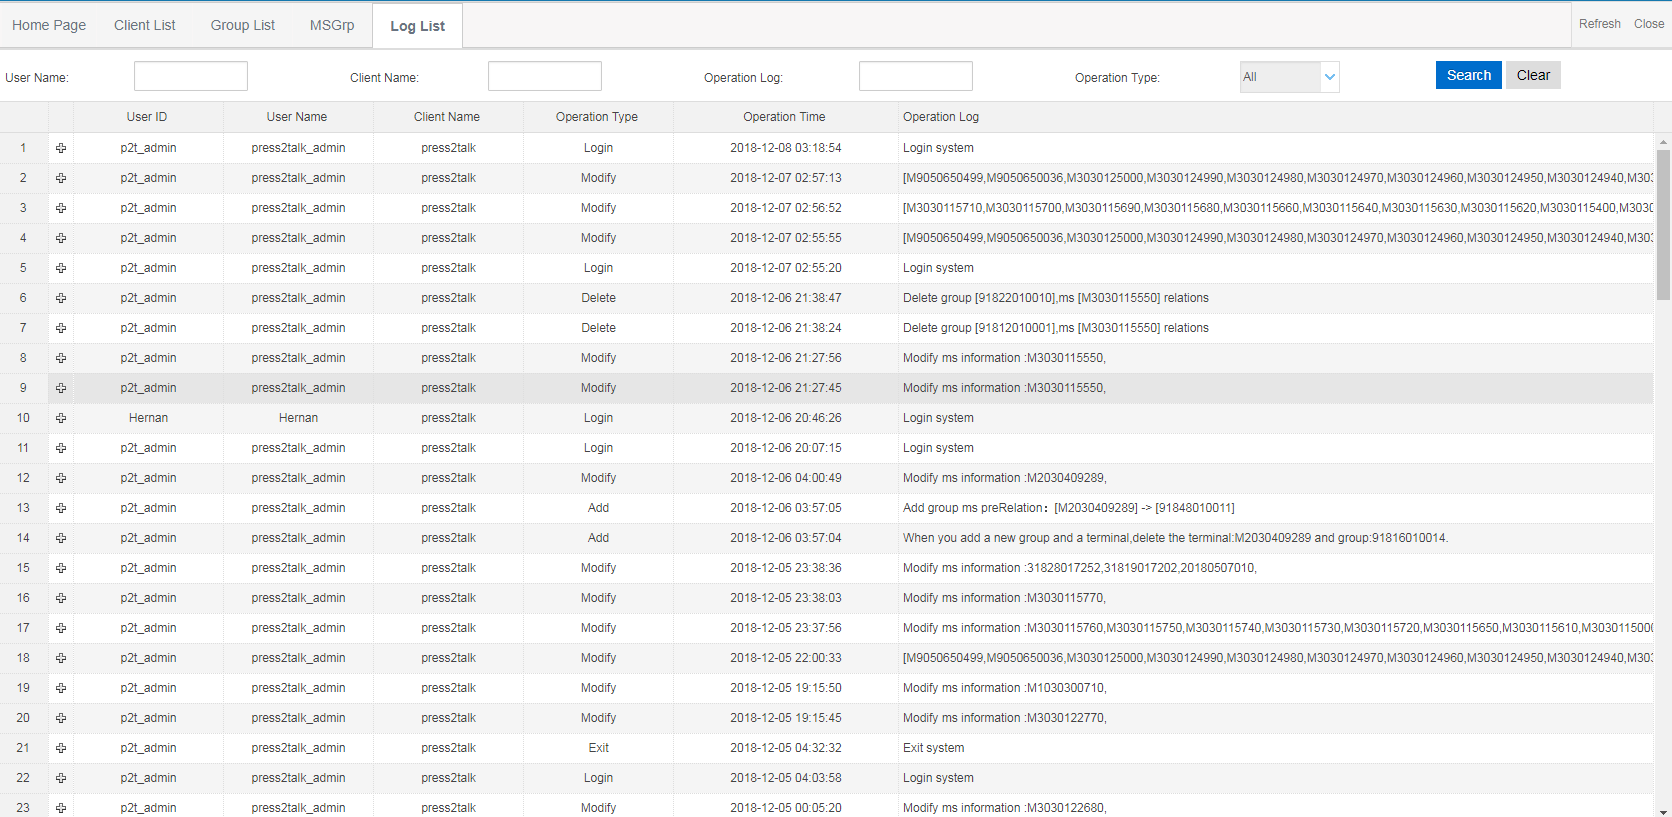Expand the details of log row 5
Image resolution: width=1672 pixels, height=817 pixels.
tap(61, 268)
